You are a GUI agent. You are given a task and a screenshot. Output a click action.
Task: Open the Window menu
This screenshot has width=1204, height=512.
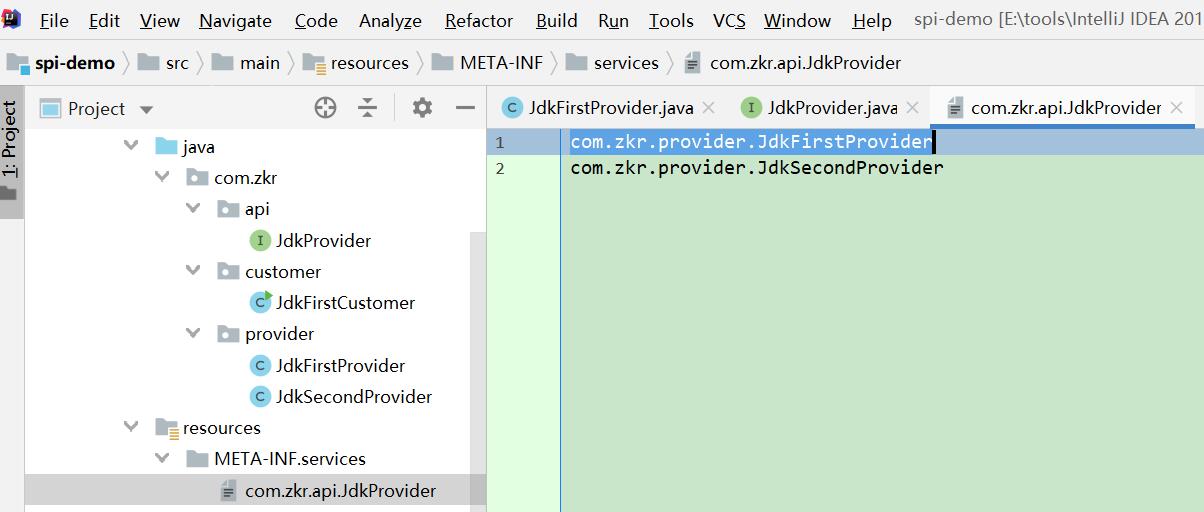click(797, 20)
